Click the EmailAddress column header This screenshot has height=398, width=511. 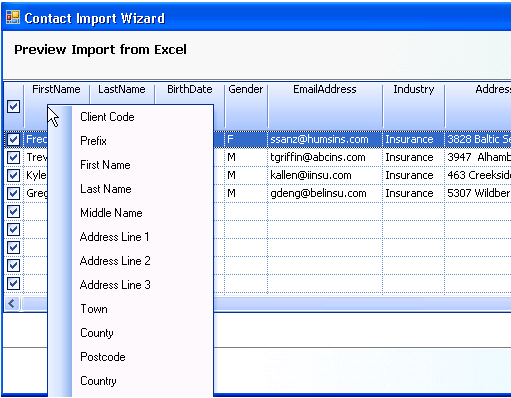pos(325,105)
